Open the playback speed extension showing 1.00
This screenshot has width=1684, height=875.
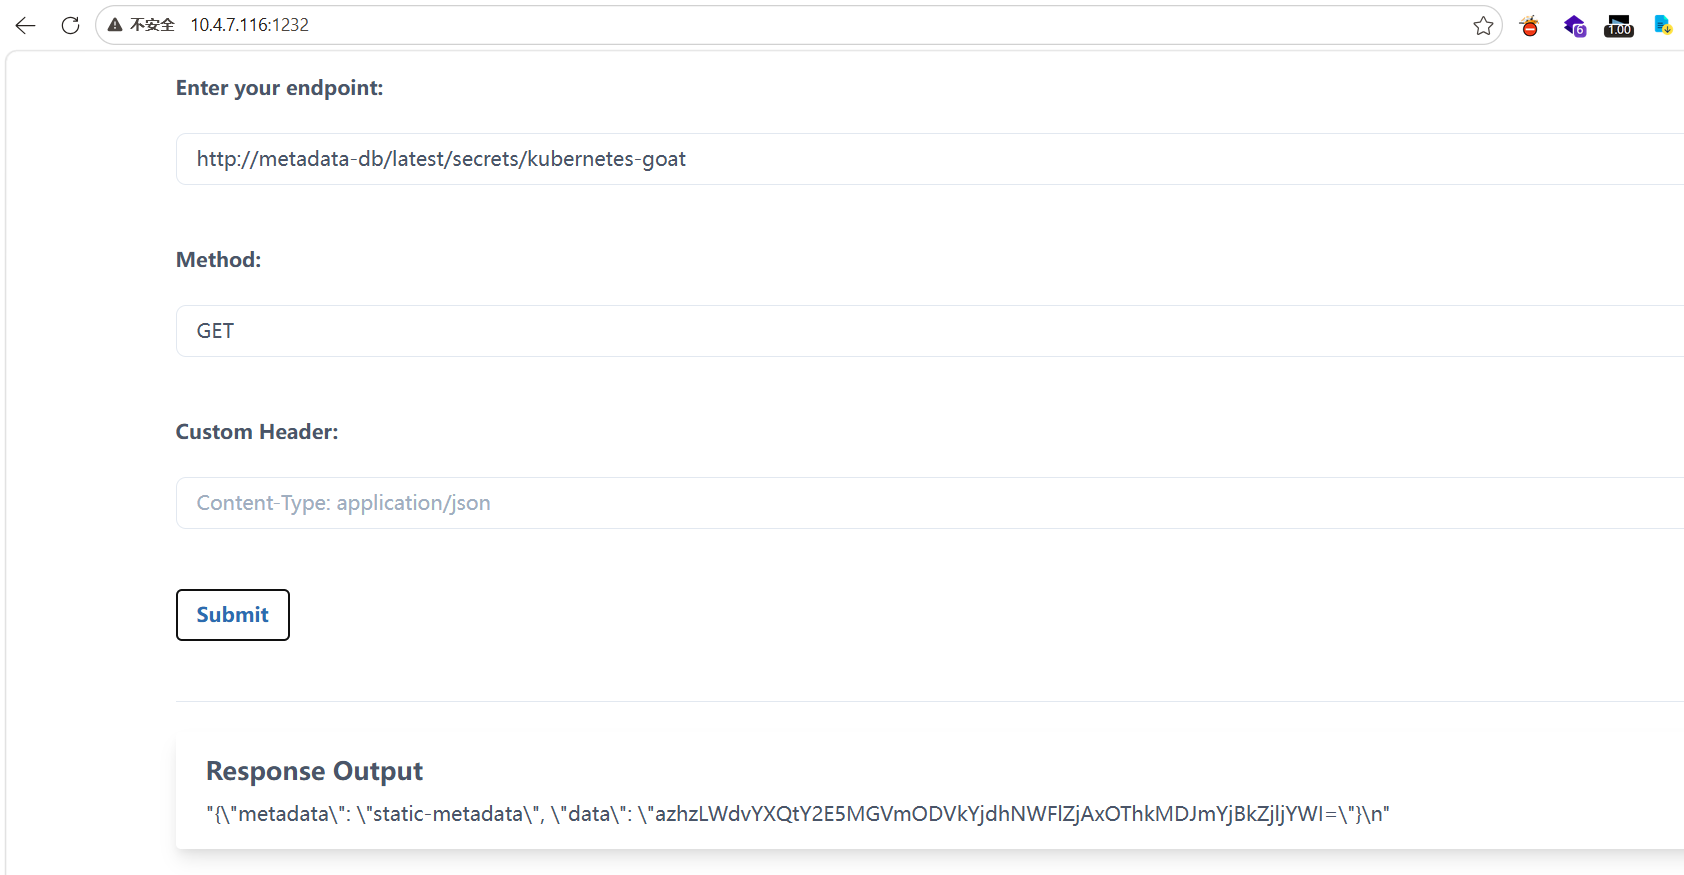click(x=1619, y=26)
